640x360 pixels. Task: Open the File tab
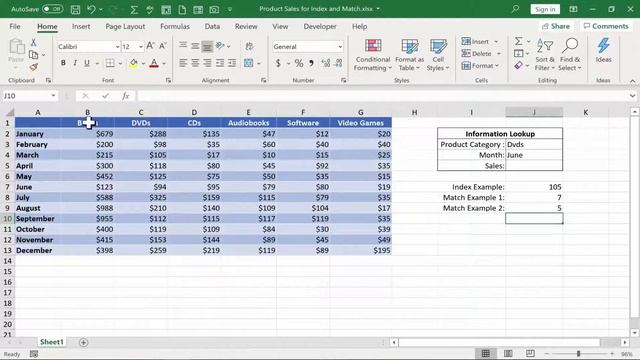point(15,26)
